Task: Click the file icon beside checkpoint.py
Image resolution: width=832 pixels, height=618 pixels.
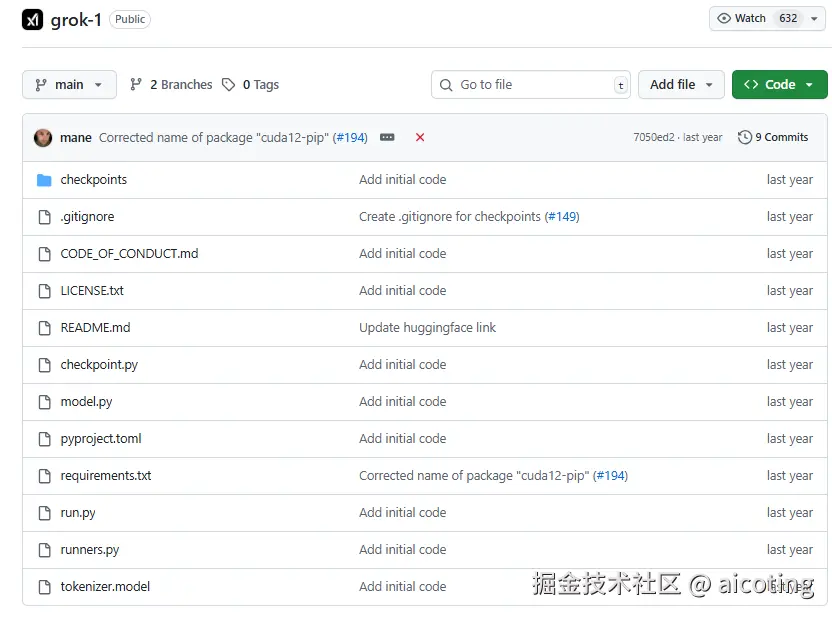Action: pos(45,365)
